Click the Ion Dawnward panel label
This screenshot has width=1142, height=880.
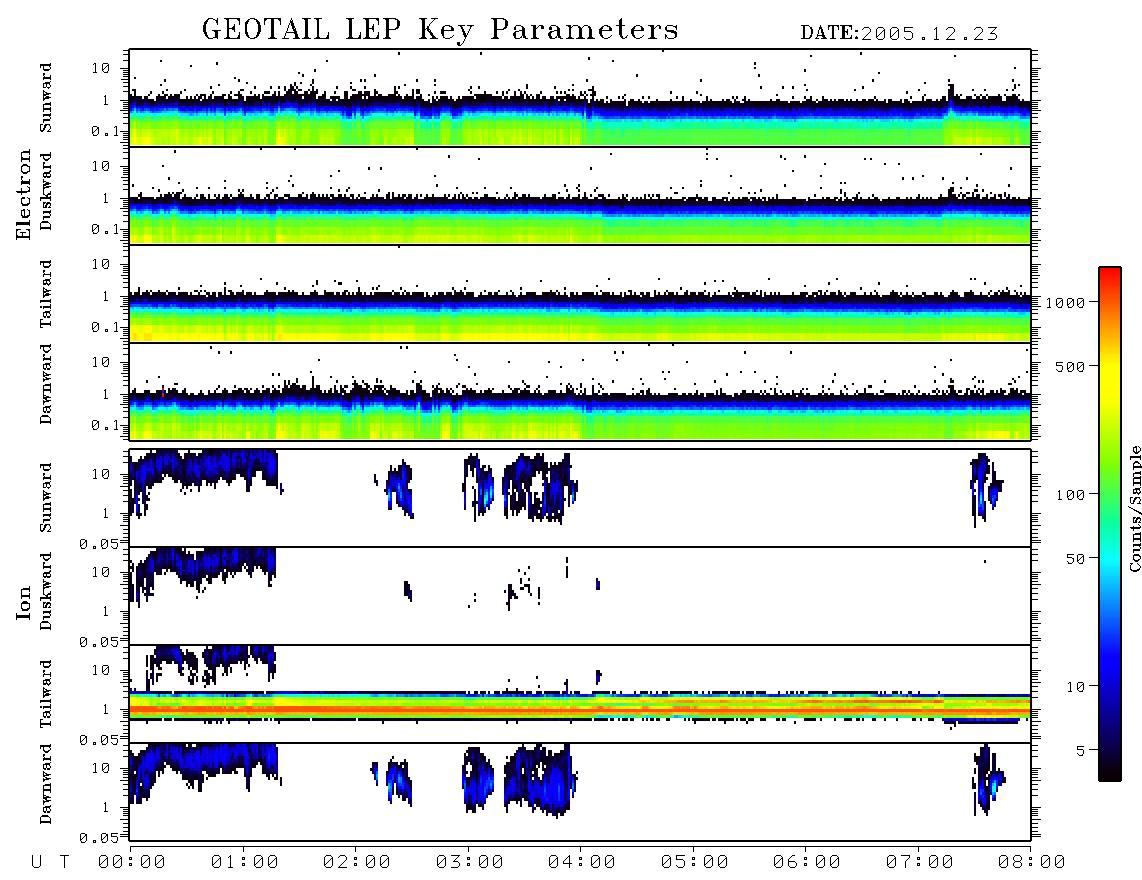click(x=46, y=784)
